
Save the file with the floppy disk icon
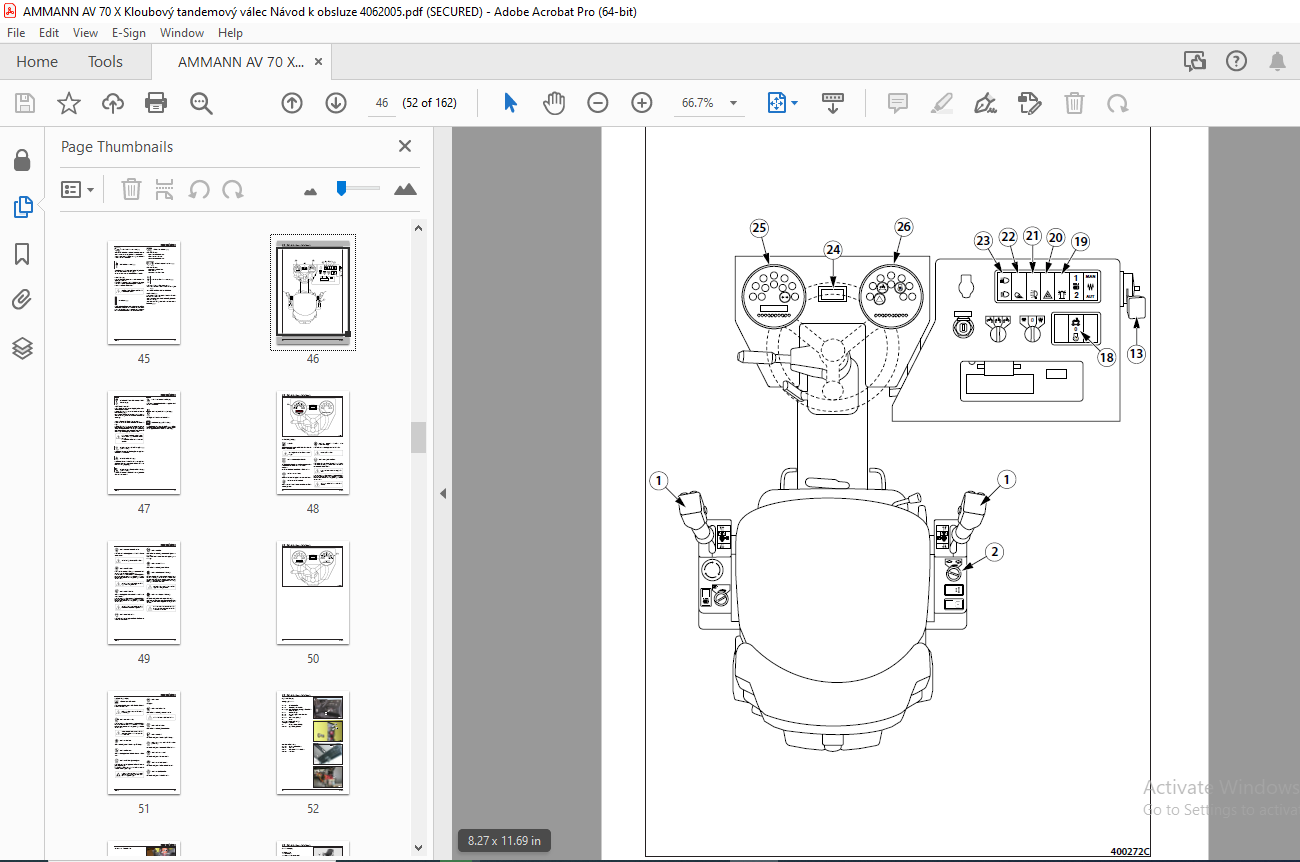pyautogui.click(x=25, y=103)
